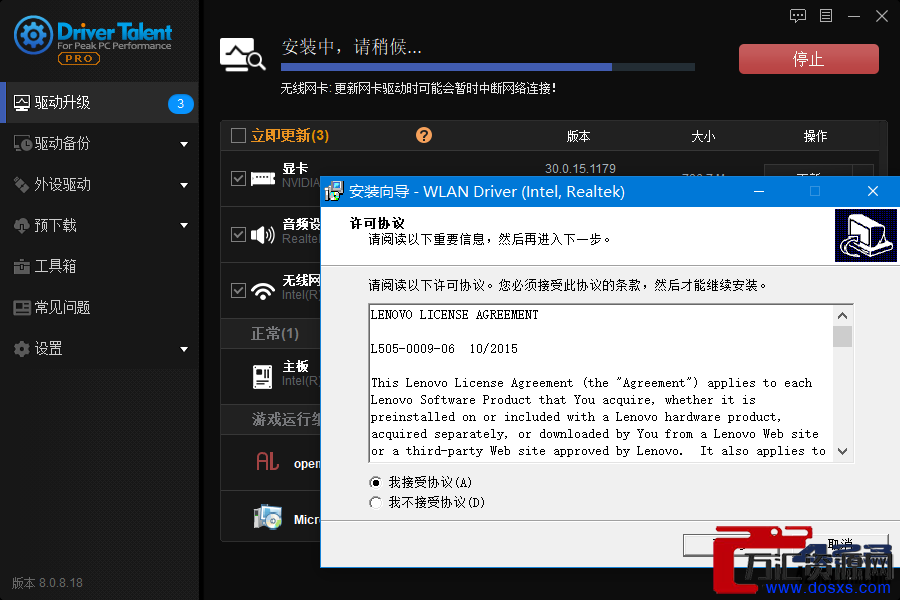Click the 外设驱动 peripheral icon in sidebar
Screen dimensions: 900x600
click(21, 184)
